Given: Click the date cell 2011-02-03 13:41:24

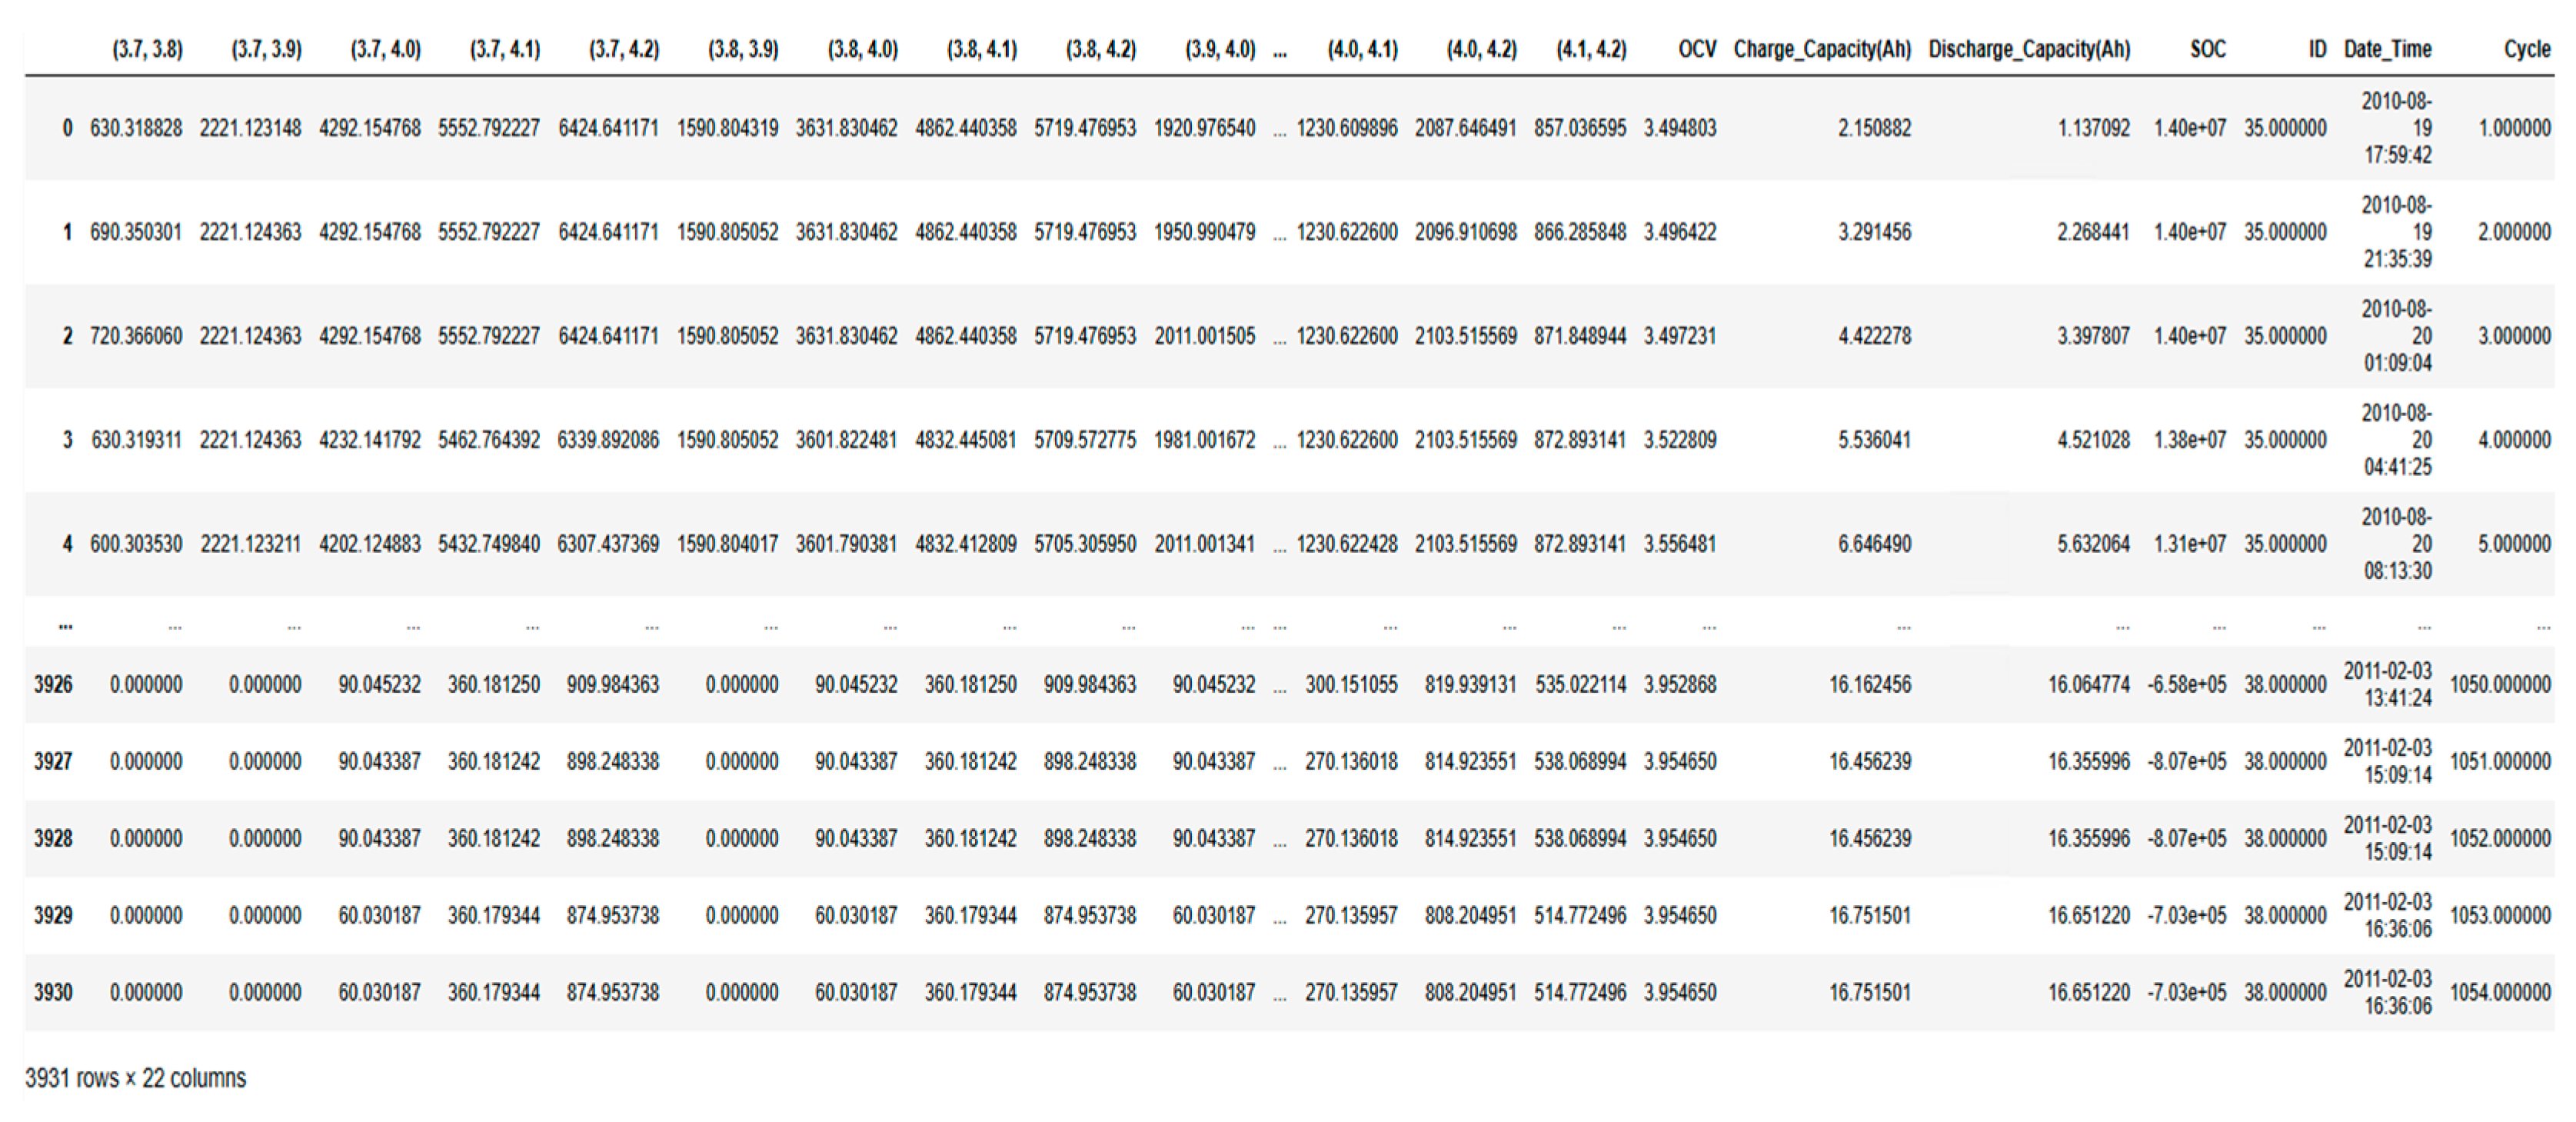Looking at the screenshot, I should click(2387, 684).
